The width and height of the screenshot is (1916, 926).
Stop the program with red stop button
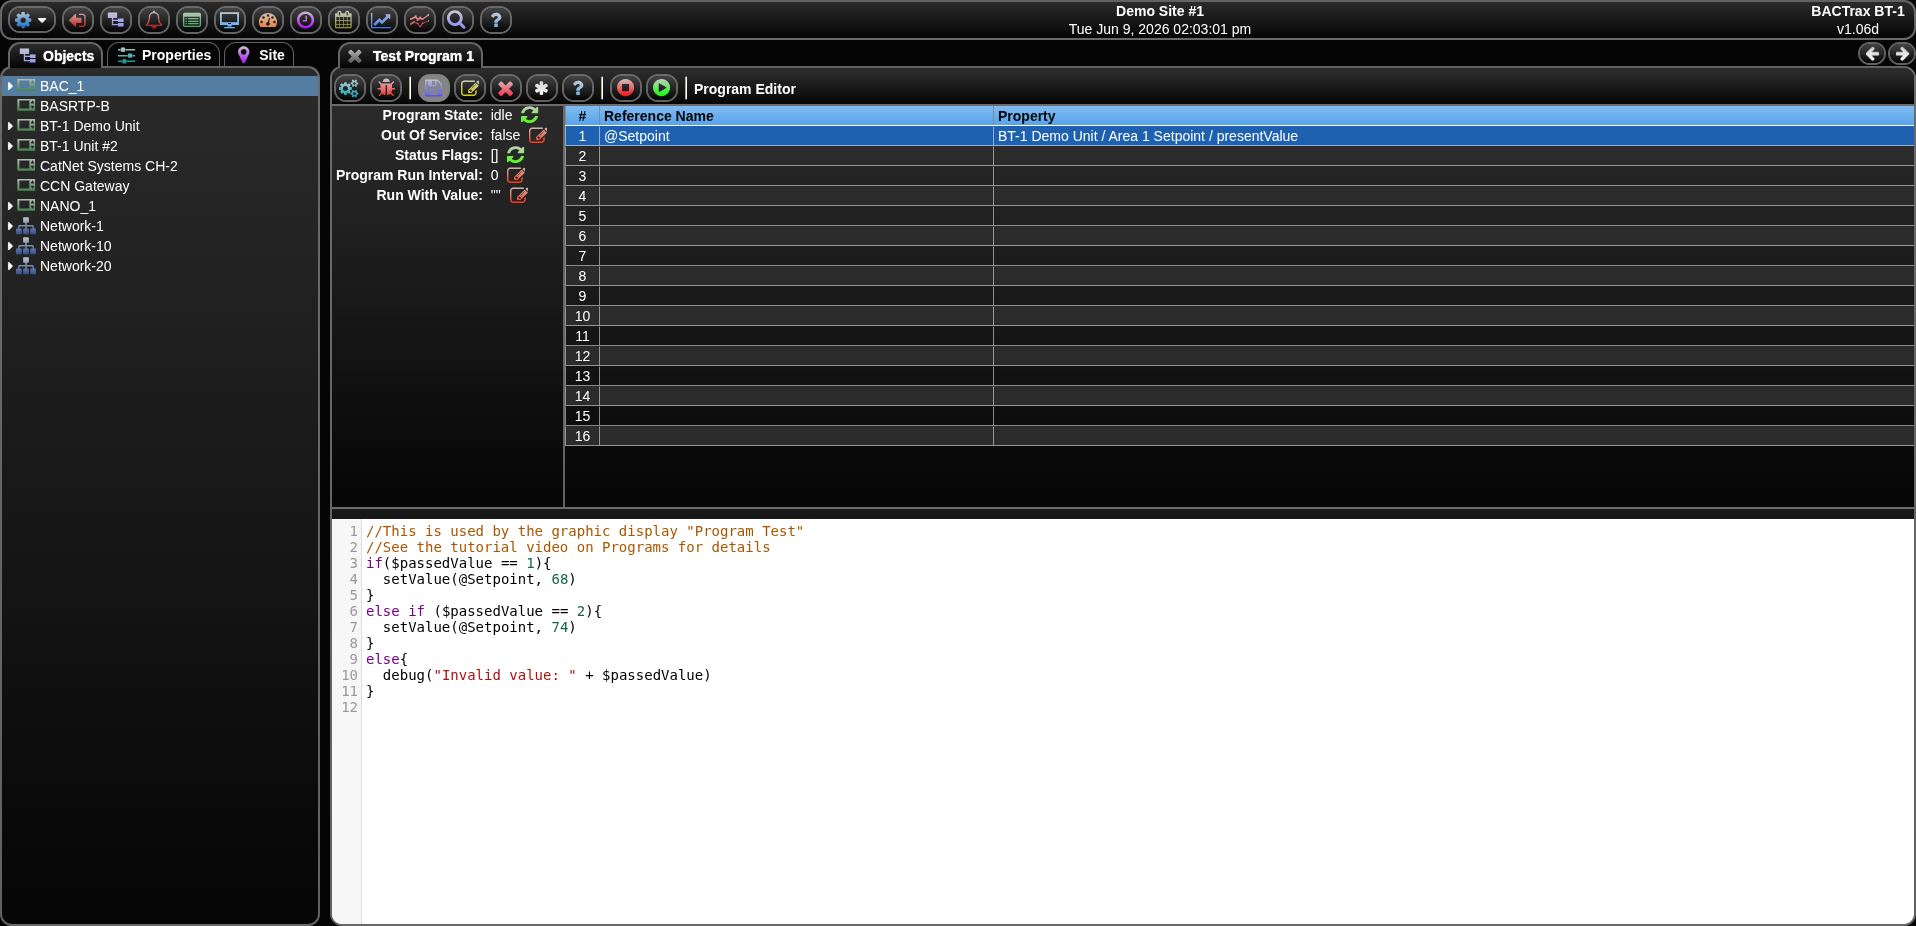pyautogui.click(x=626, y=88)
